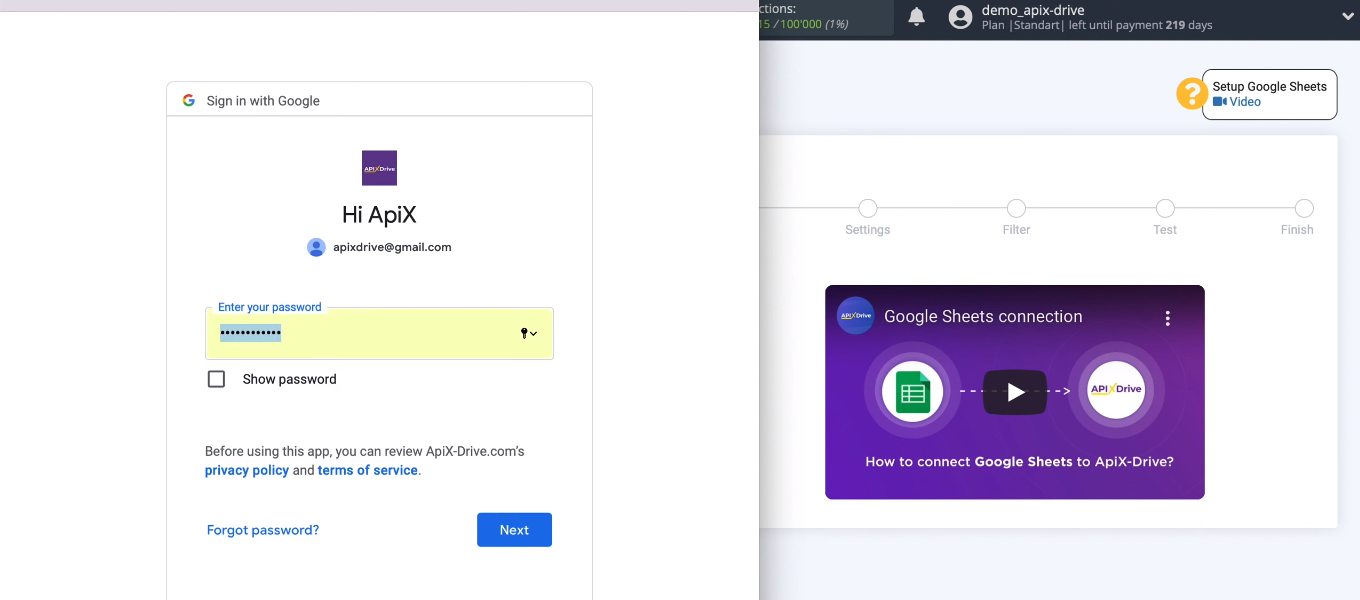The width and height of the screenshot is (1360, 600).
Task: Open the password manager key icon
Action: pyautogui.click(x=529, y=333)
